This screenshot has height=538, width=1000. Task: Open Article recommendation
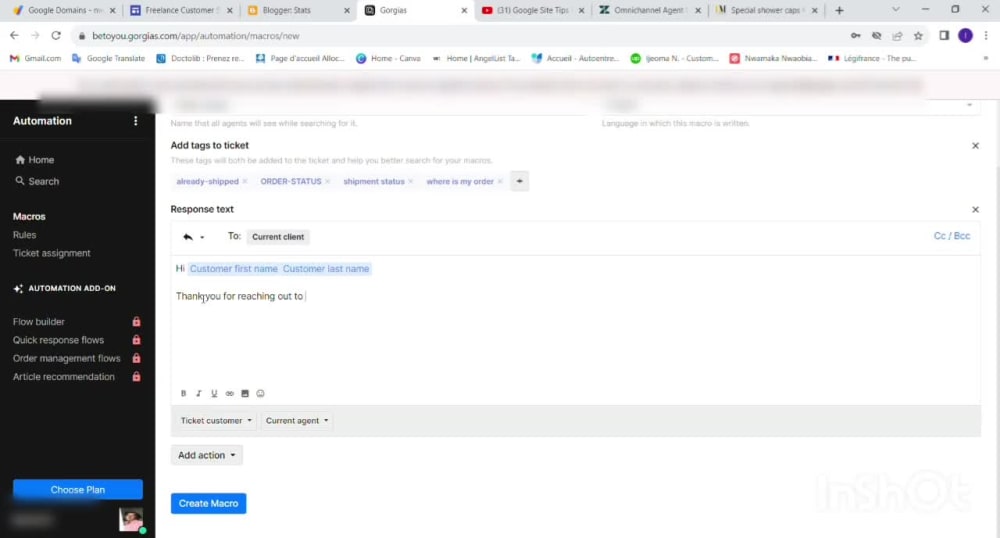[64, 377]
